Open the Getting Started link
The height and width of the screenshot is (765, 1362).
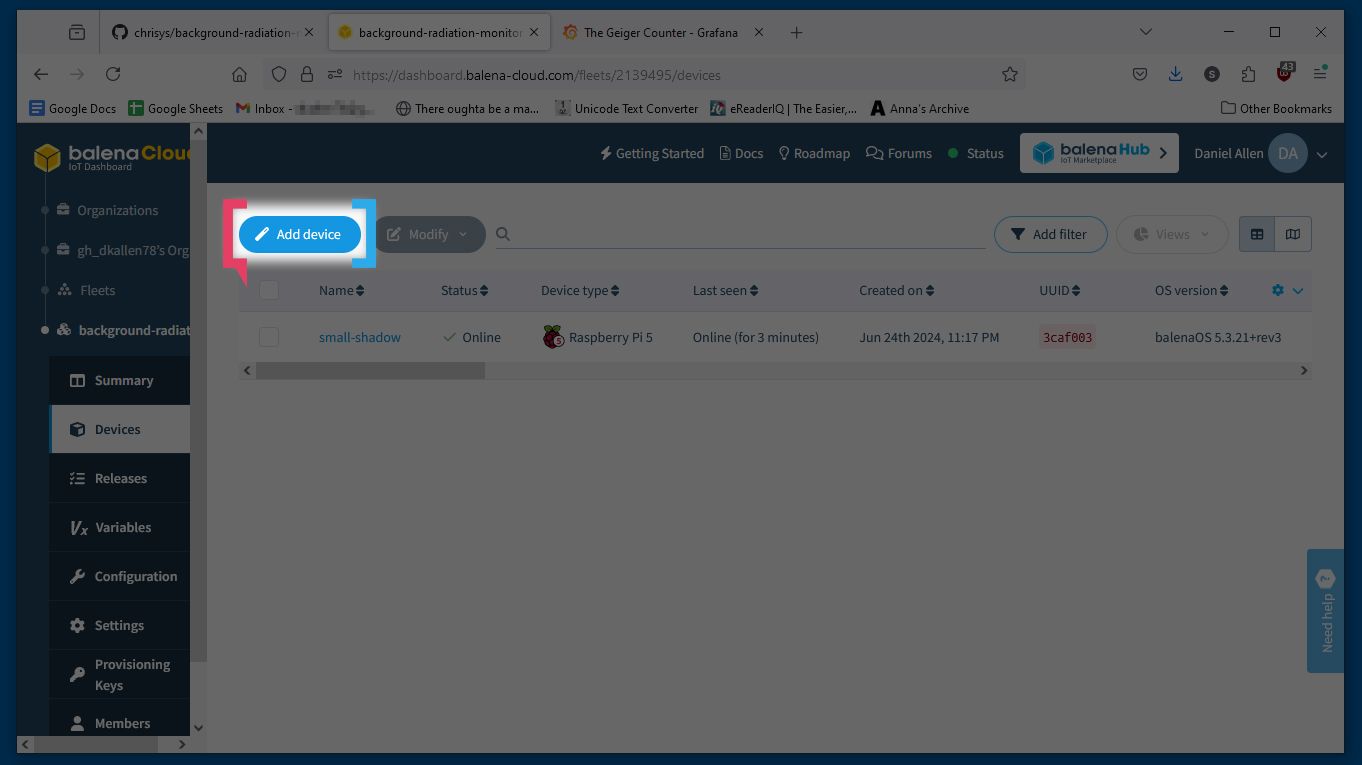tap(652, 153)
